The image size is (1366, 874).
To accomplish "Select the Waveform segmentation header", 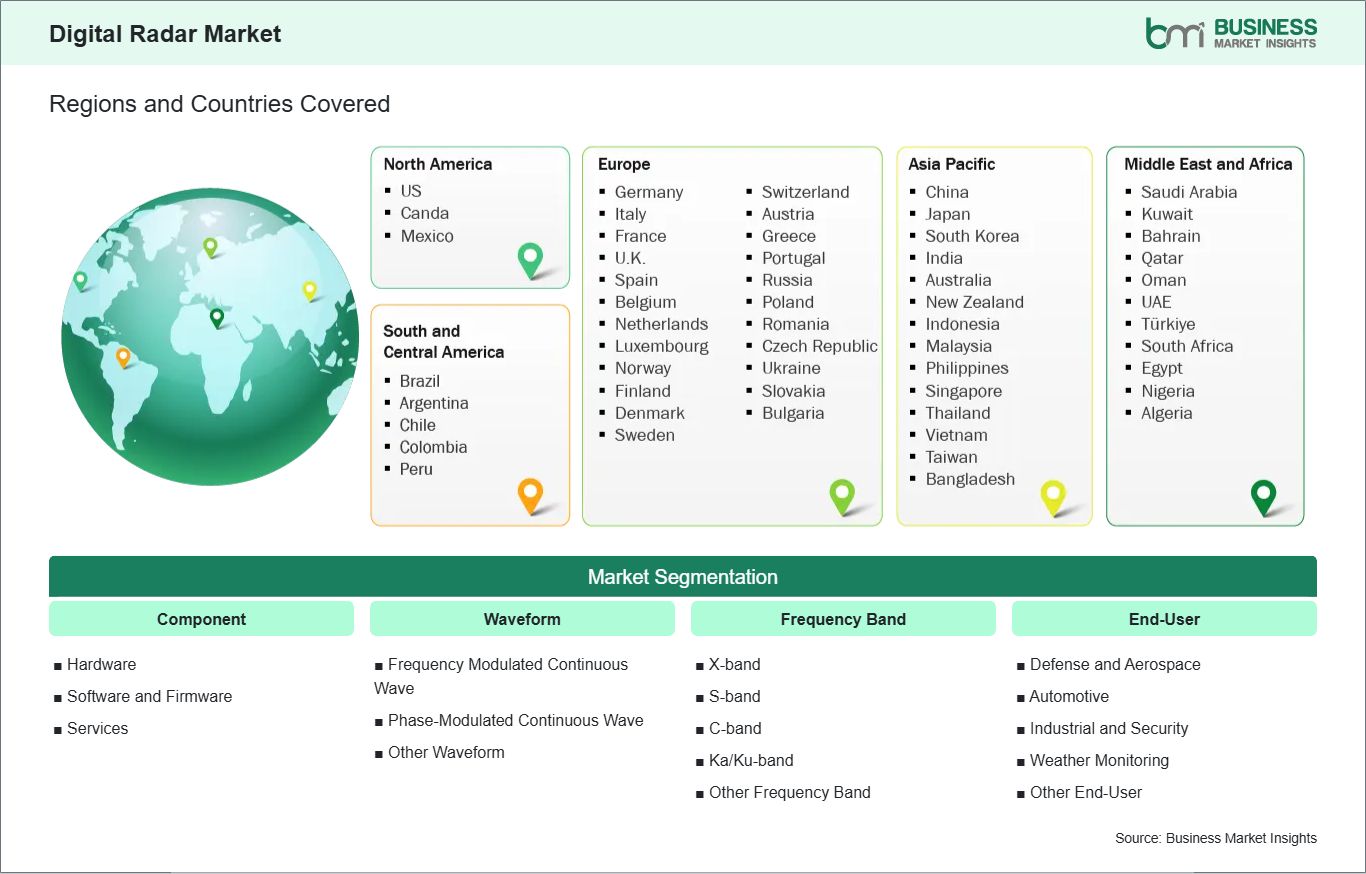I will tap(523, 619).
